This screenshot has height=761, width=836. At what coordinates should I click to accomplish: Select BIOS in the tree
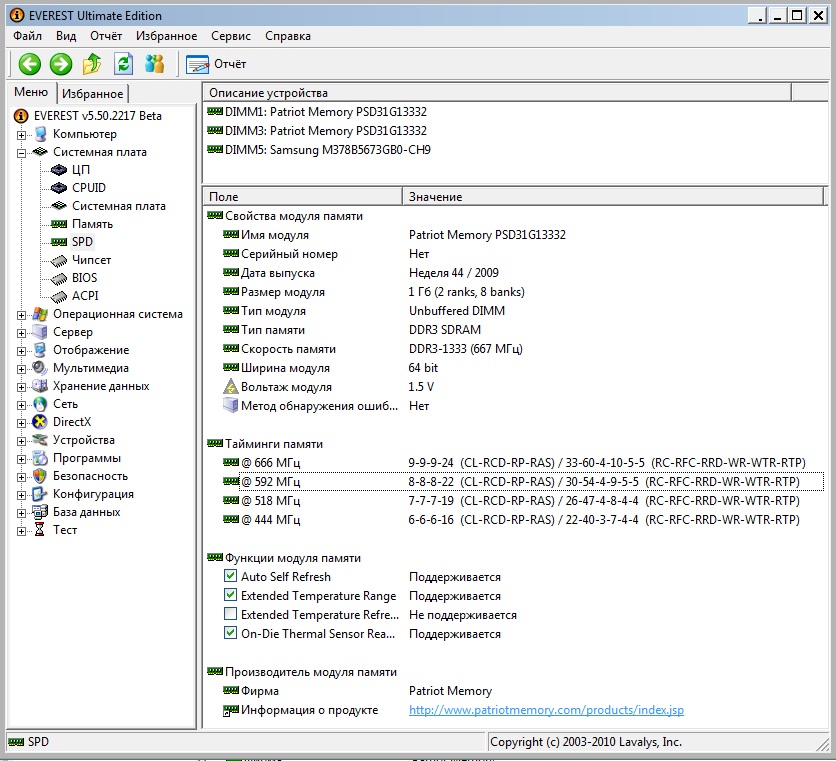[84, 278]
